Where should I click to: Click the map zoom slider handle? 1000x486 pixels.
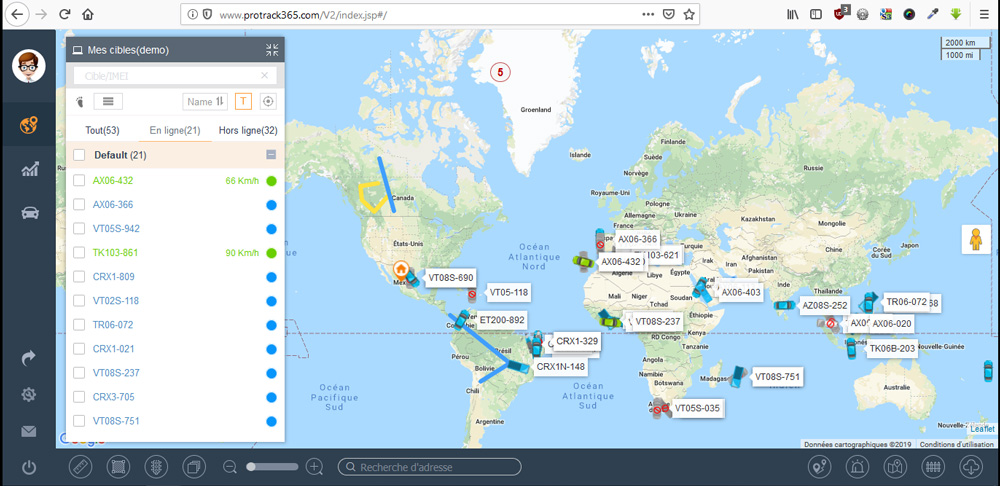(251, 467)
